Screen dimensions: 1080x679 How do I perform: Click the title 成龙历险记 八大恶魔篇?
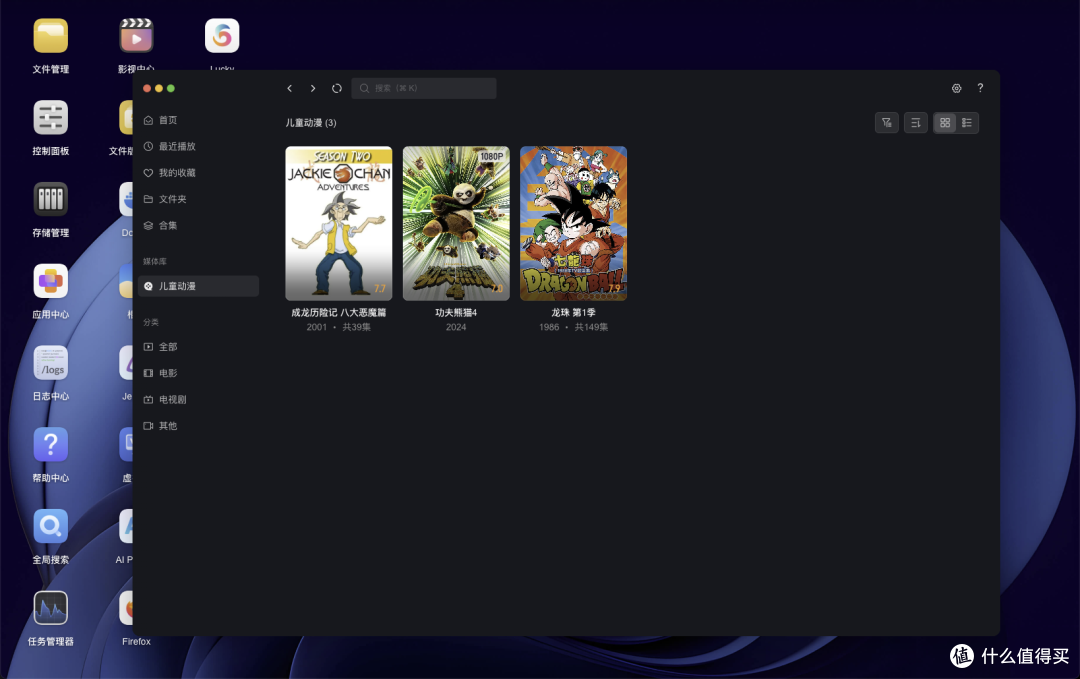point(339,313)
